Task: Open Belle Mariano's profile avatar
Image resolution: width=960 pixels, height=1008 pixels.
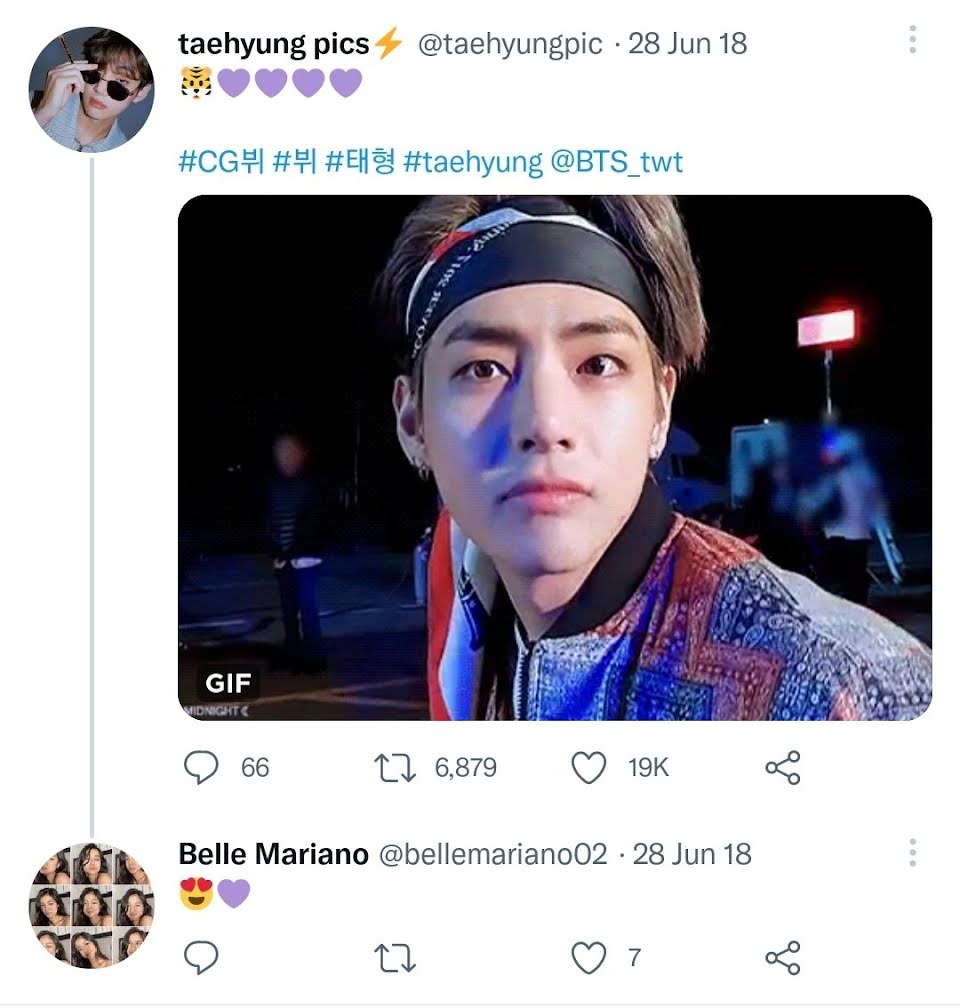Action: click(91, 905)
